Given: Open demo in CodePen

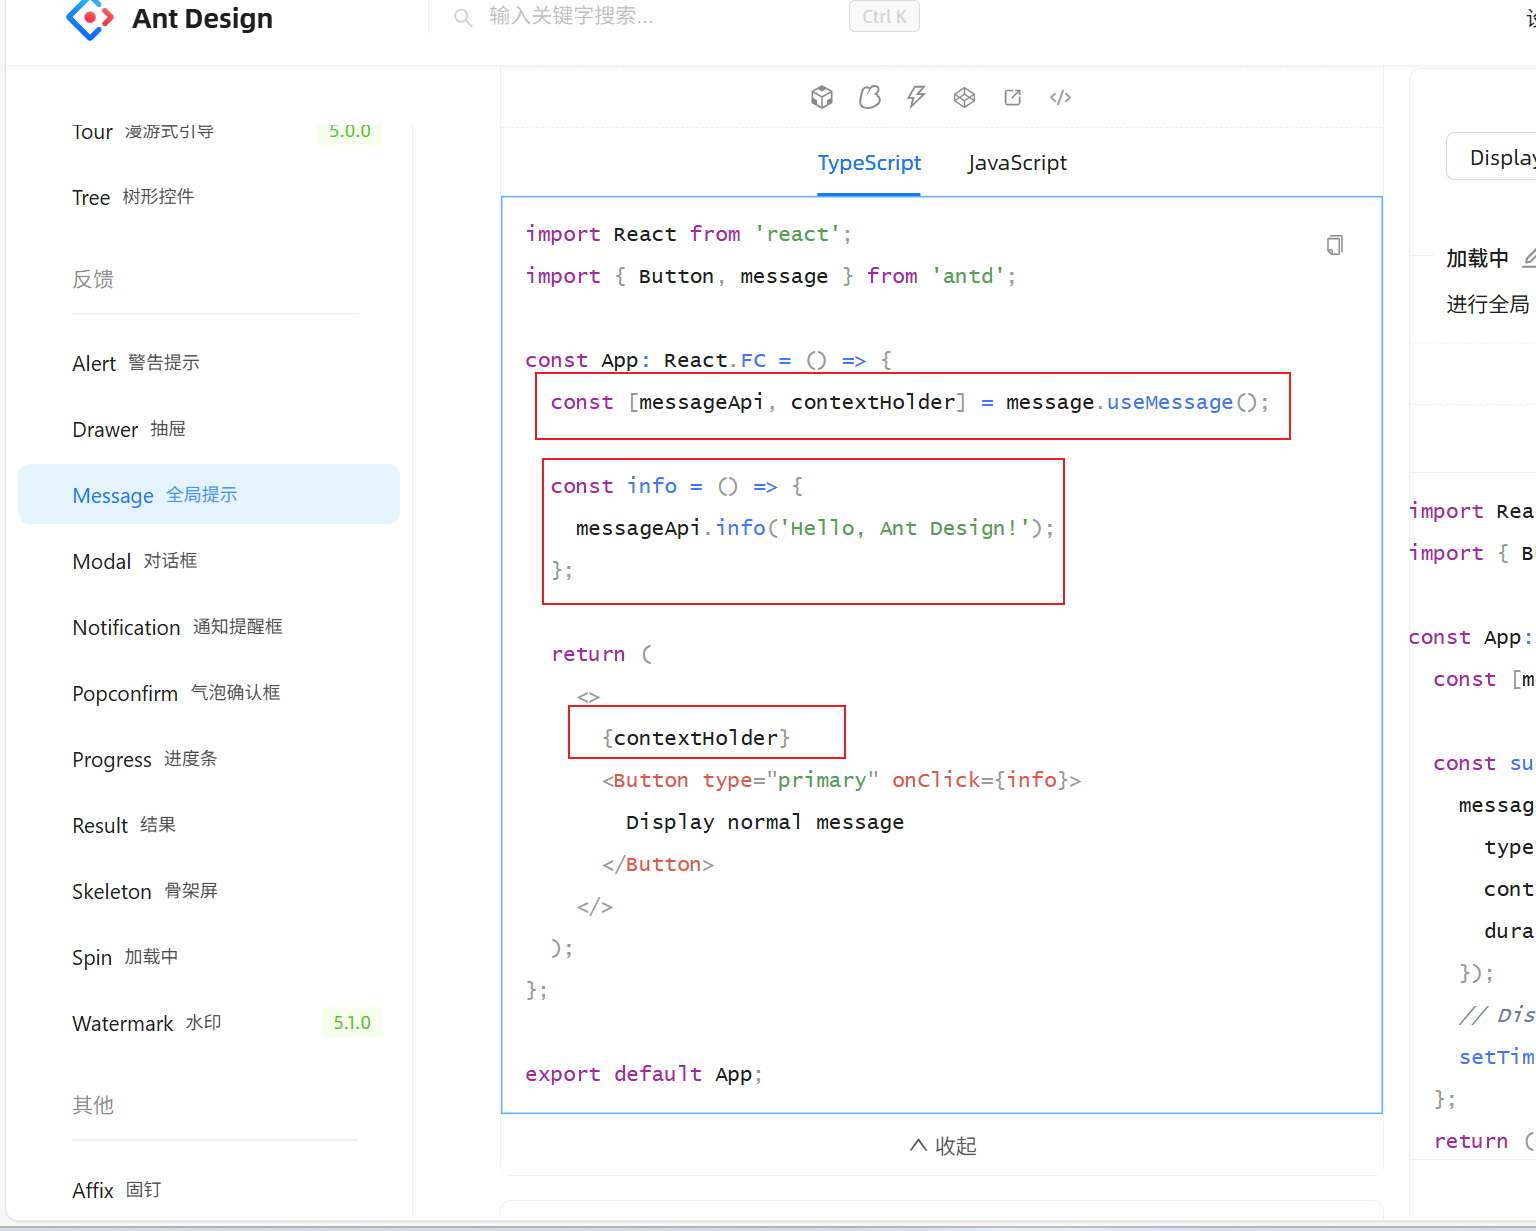Looking at the screenshot, I should (964, 97).
